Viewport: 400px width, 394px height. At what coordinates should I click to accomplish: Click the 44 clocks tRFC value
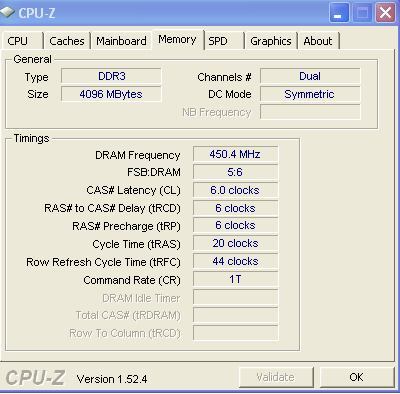(x=235, y=261)
